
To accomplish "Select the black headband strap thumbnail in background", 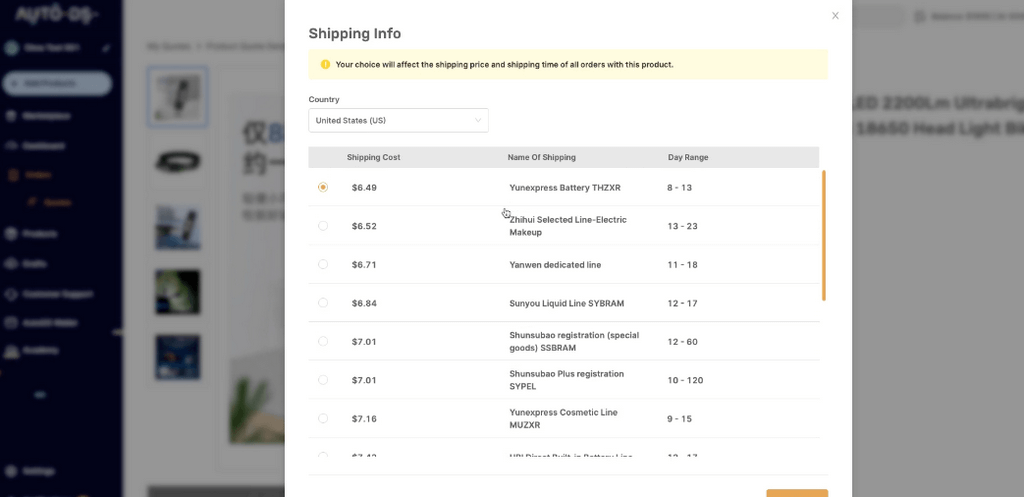I will pyautogui.click(x=178, y=162).
